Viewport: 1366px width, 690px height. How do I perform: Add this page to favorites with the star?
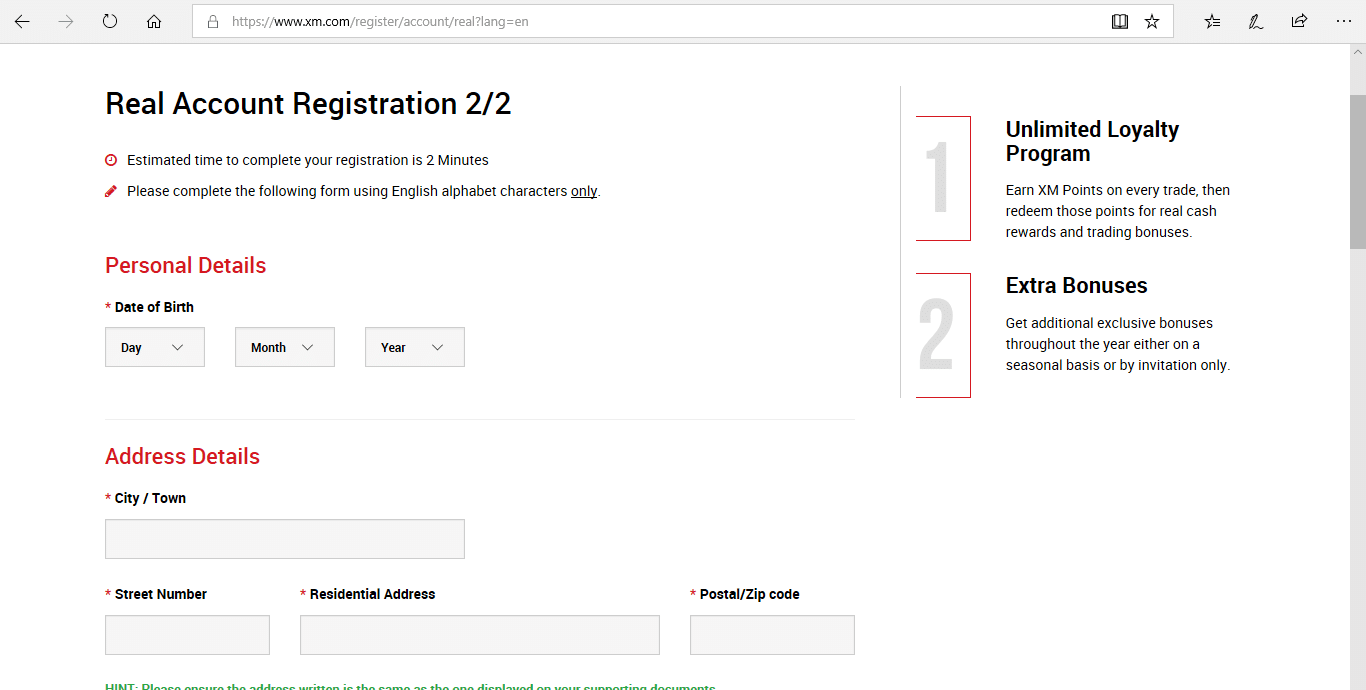[1151, 20]
